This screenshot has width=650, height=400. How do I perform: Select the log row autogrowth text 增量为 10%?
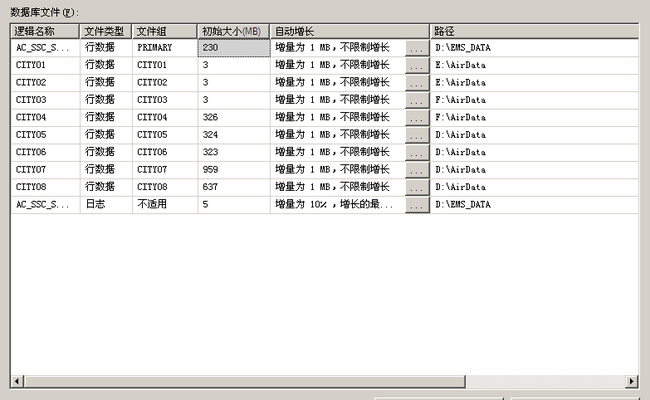click(301, 204)
